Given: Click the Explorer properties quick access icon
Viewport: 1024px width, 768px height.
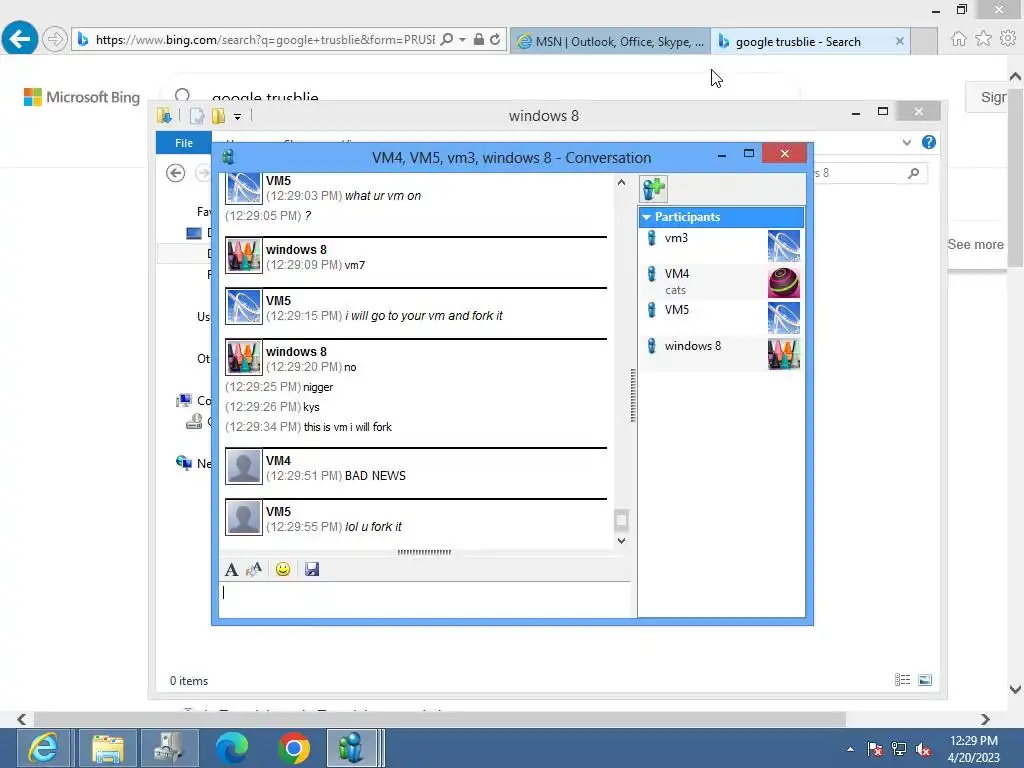Looking at the screenshot, I should pos(196,116).
